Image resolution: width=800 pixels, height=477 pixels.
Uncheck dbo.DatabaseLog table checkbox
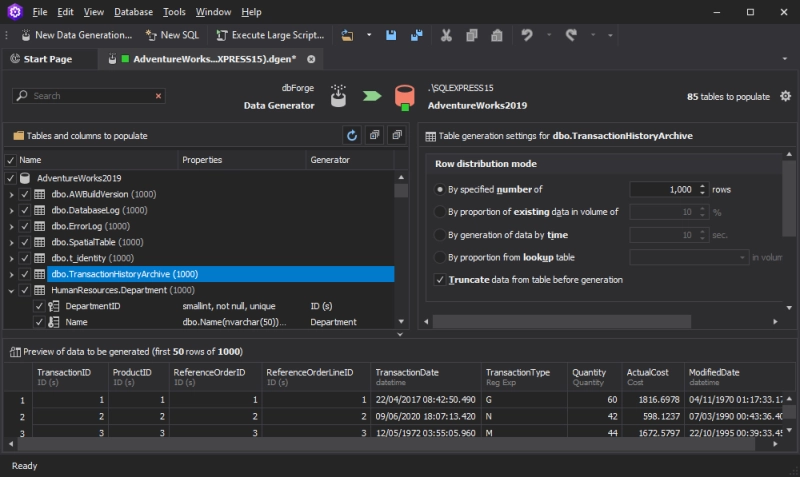[x=24, y=210]
